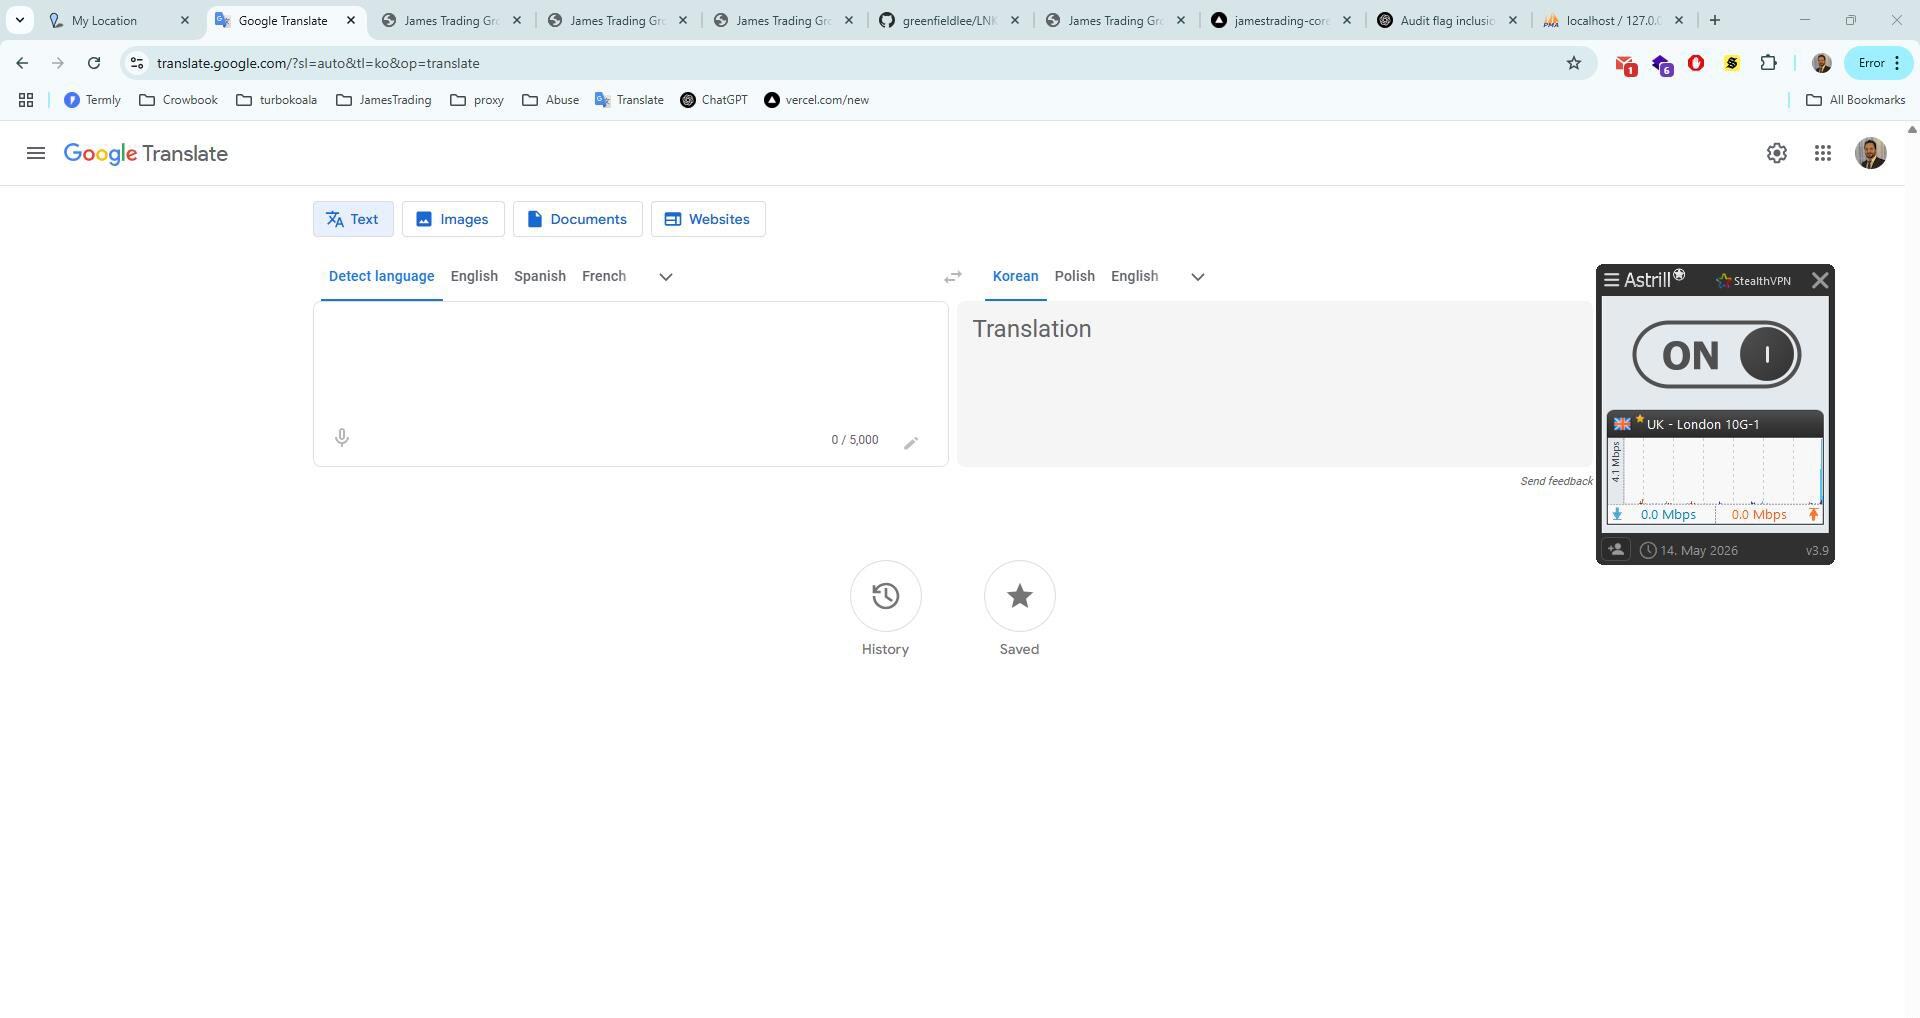Open the Images translation mode
Viewport: 1920px width, 1018px height.
(x=453, y=219)
